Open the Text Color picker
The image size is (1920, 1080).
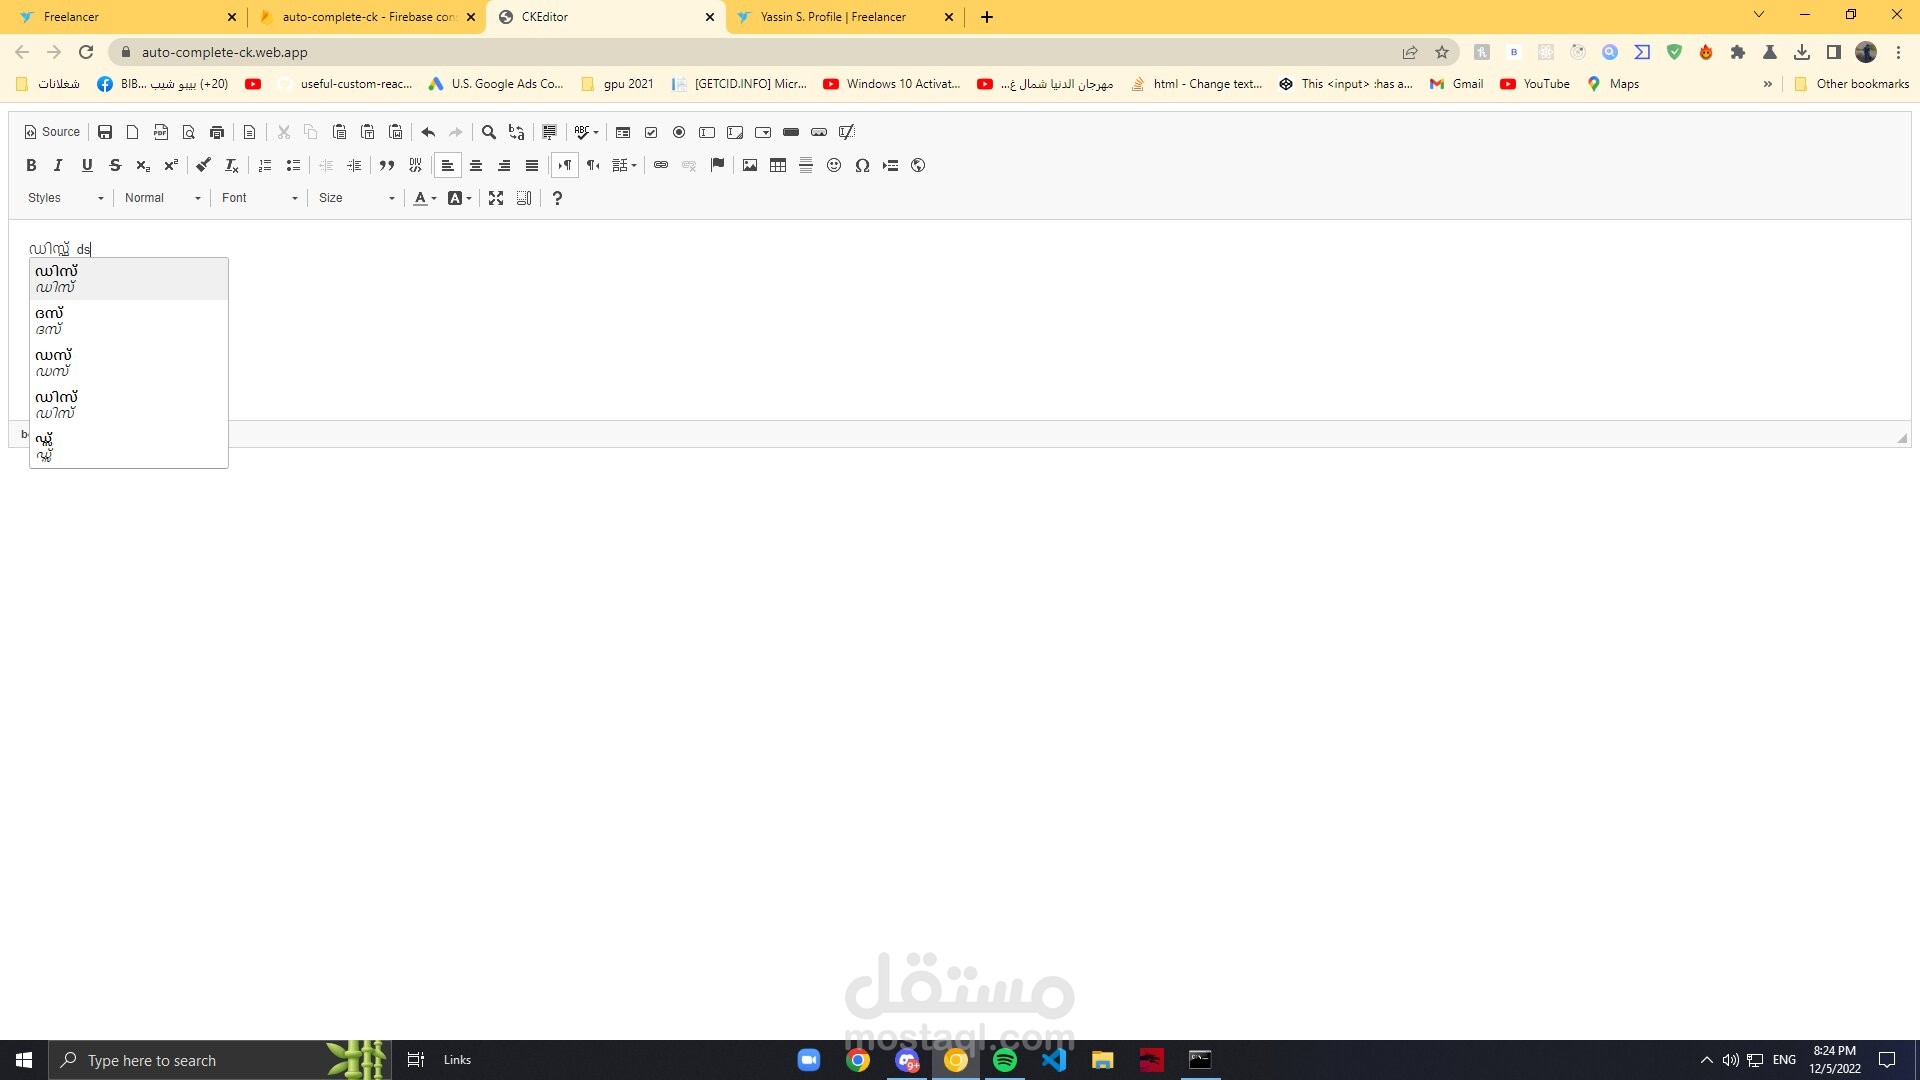425,198
